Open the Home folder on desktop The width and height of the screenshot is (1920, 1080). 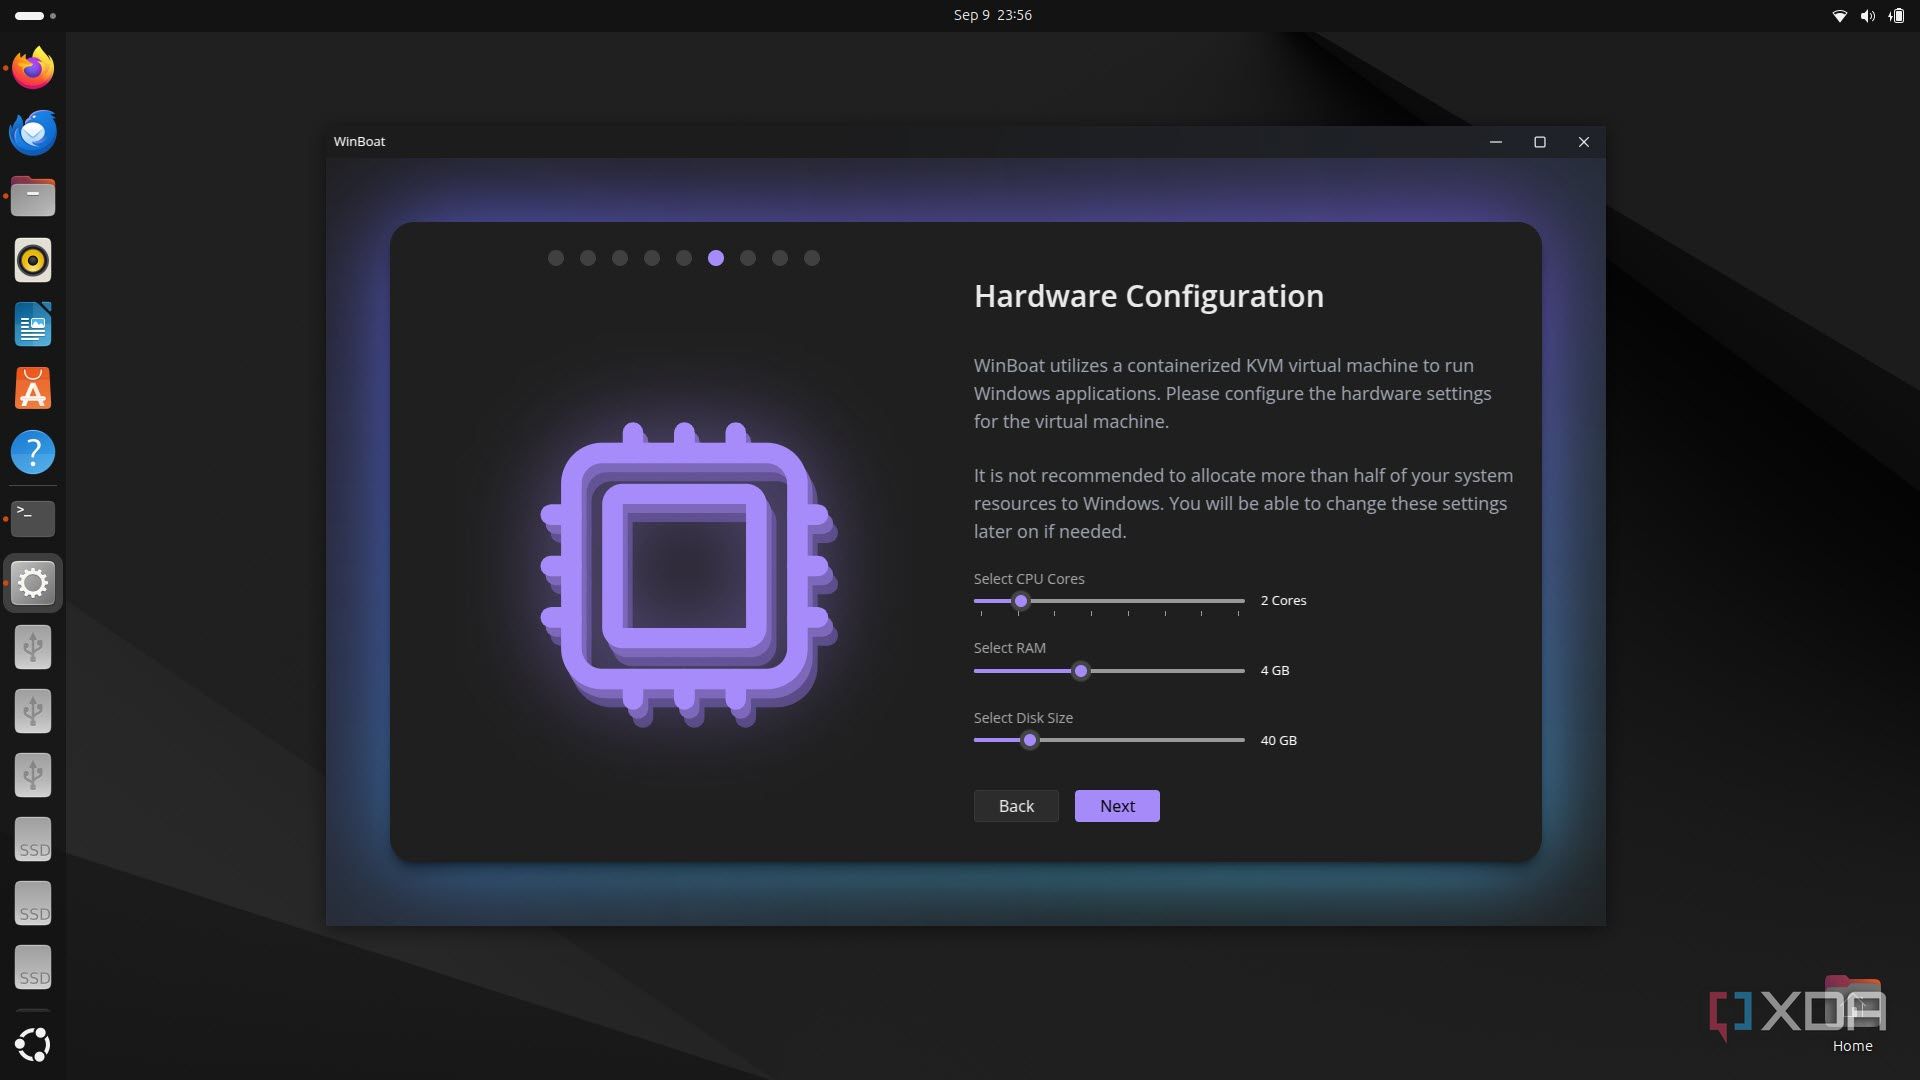coord(1852,1014)
